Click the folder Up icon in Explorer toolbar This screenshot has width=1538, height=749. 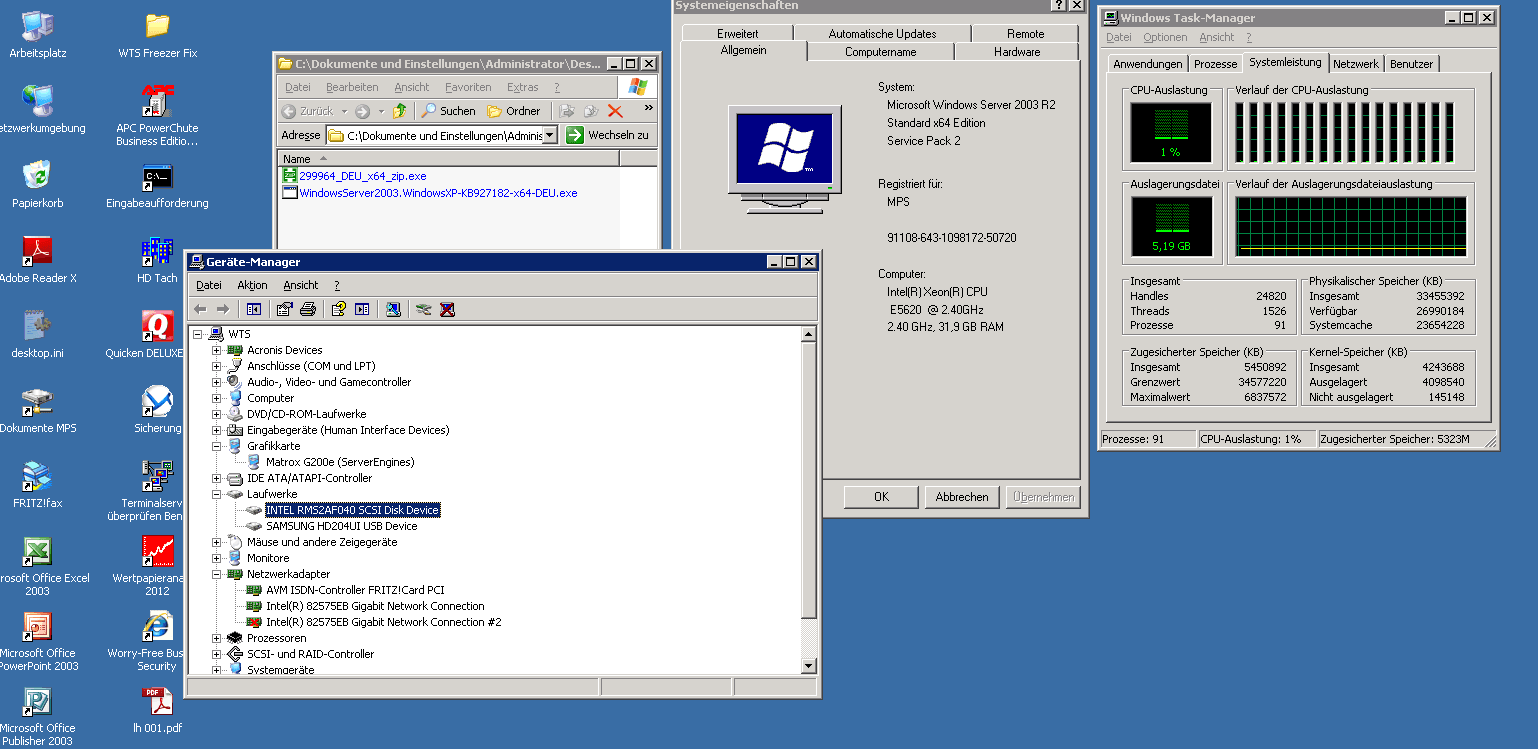point(400,111)
